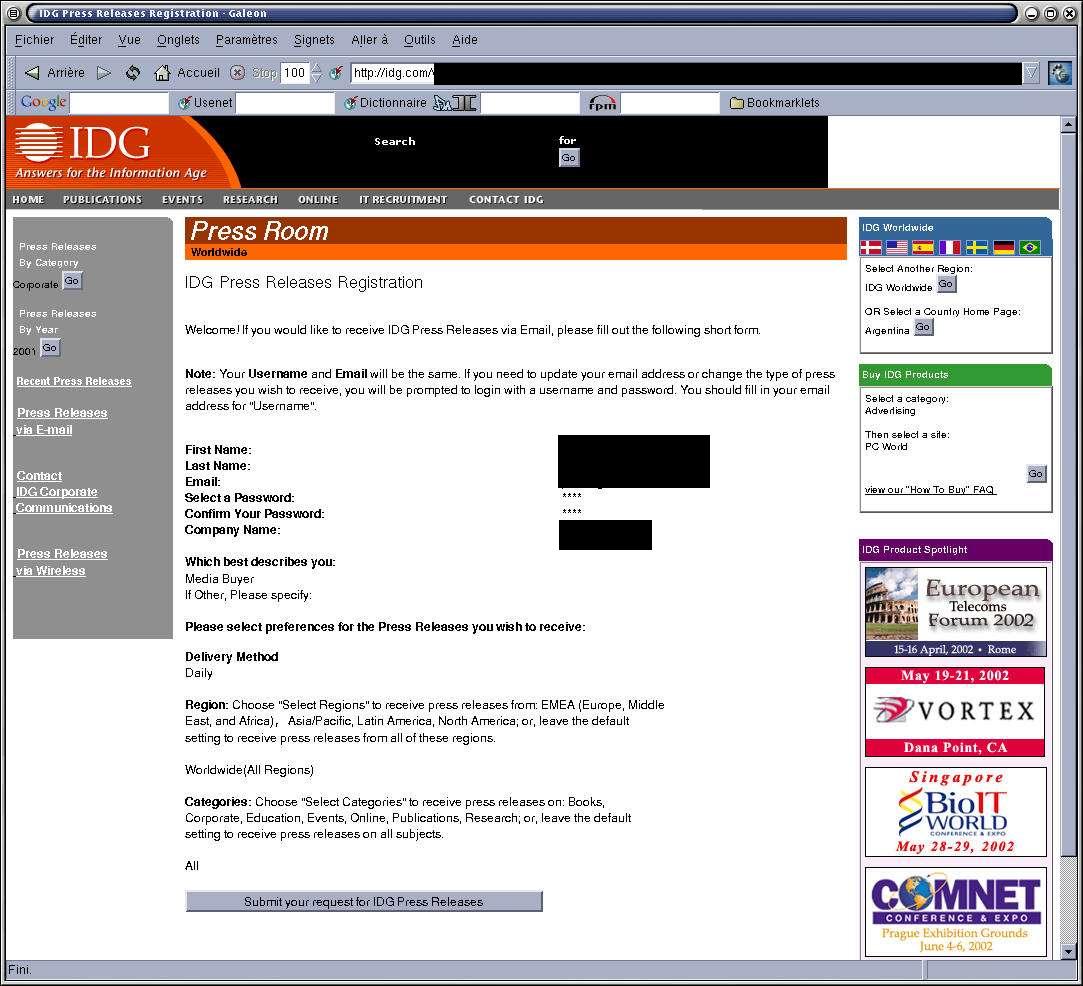Click the Google search input field
1083x986 pixels.
[119, 103]
